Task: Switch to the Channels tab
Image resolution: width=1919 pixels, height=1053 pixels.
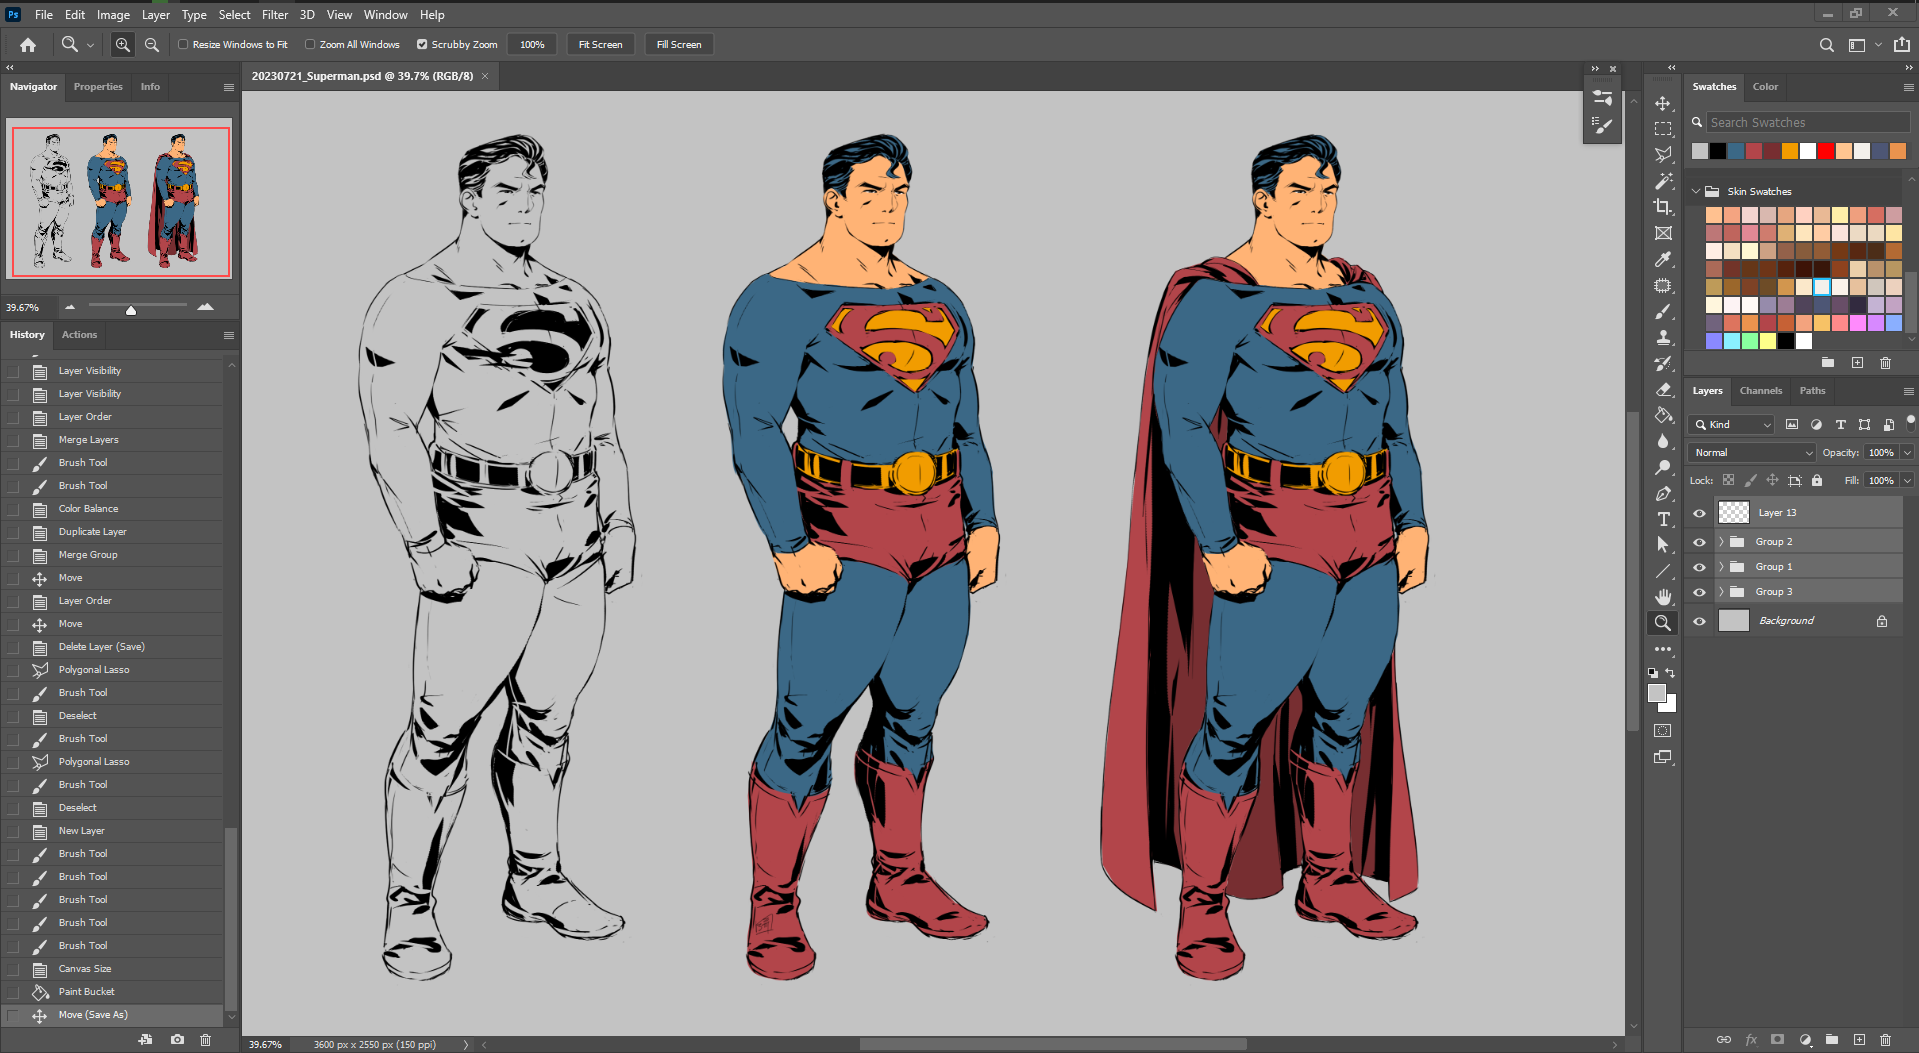Action: [x=1760, y=391]
